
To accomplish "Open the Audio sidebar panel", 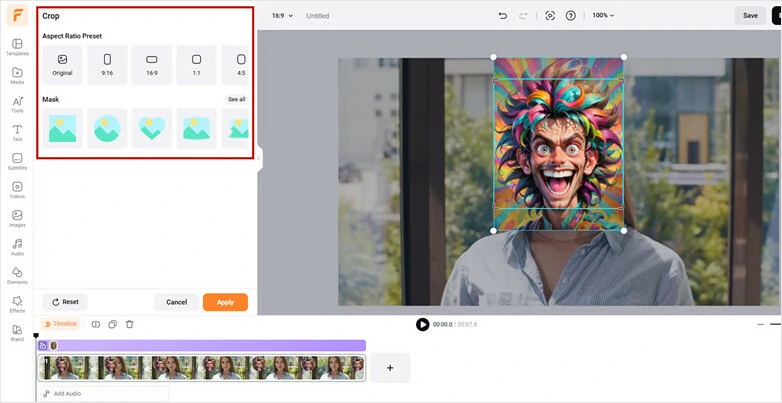I will pyautogui.click(x=17, y=247).
